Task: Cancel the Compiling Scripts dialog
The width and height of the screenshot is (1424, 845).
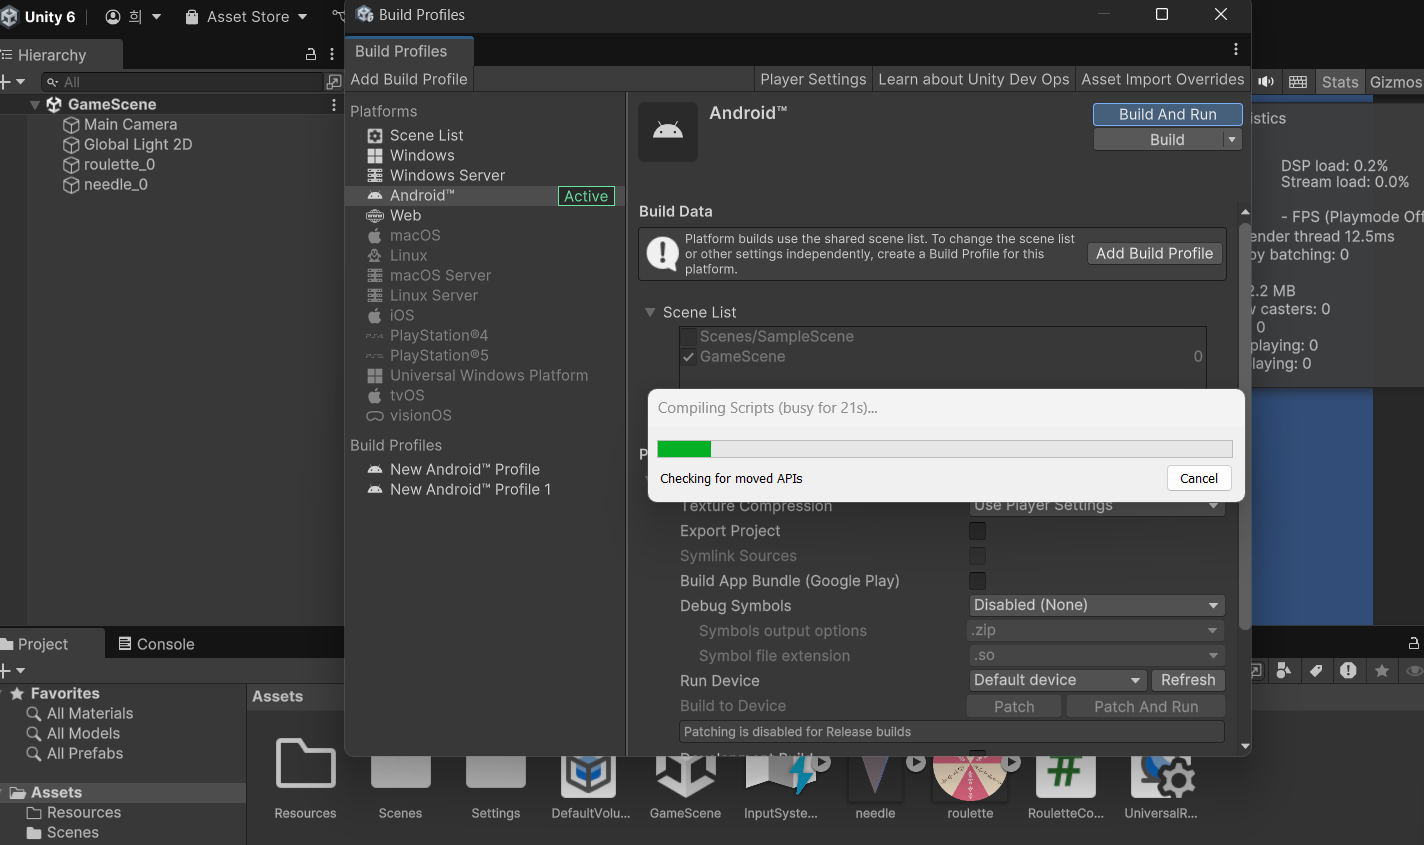Action: coord(1199,478)
